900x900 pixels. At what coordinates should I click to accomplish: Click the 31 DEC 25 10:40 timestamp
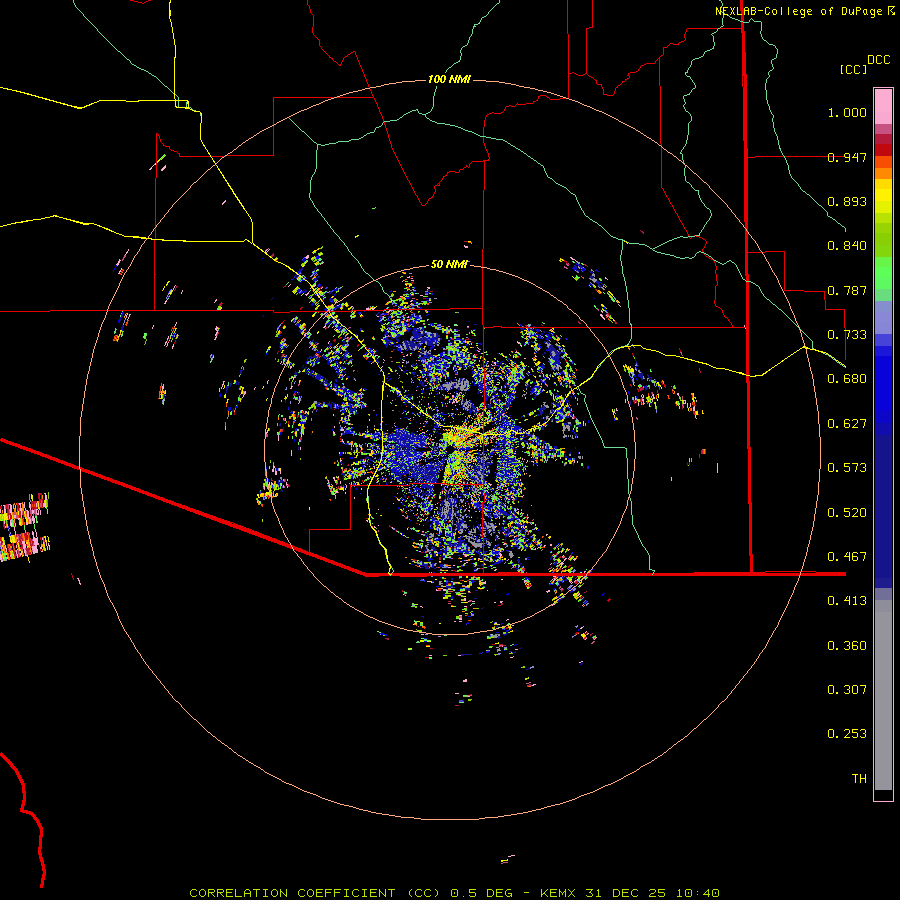(652, 893)
